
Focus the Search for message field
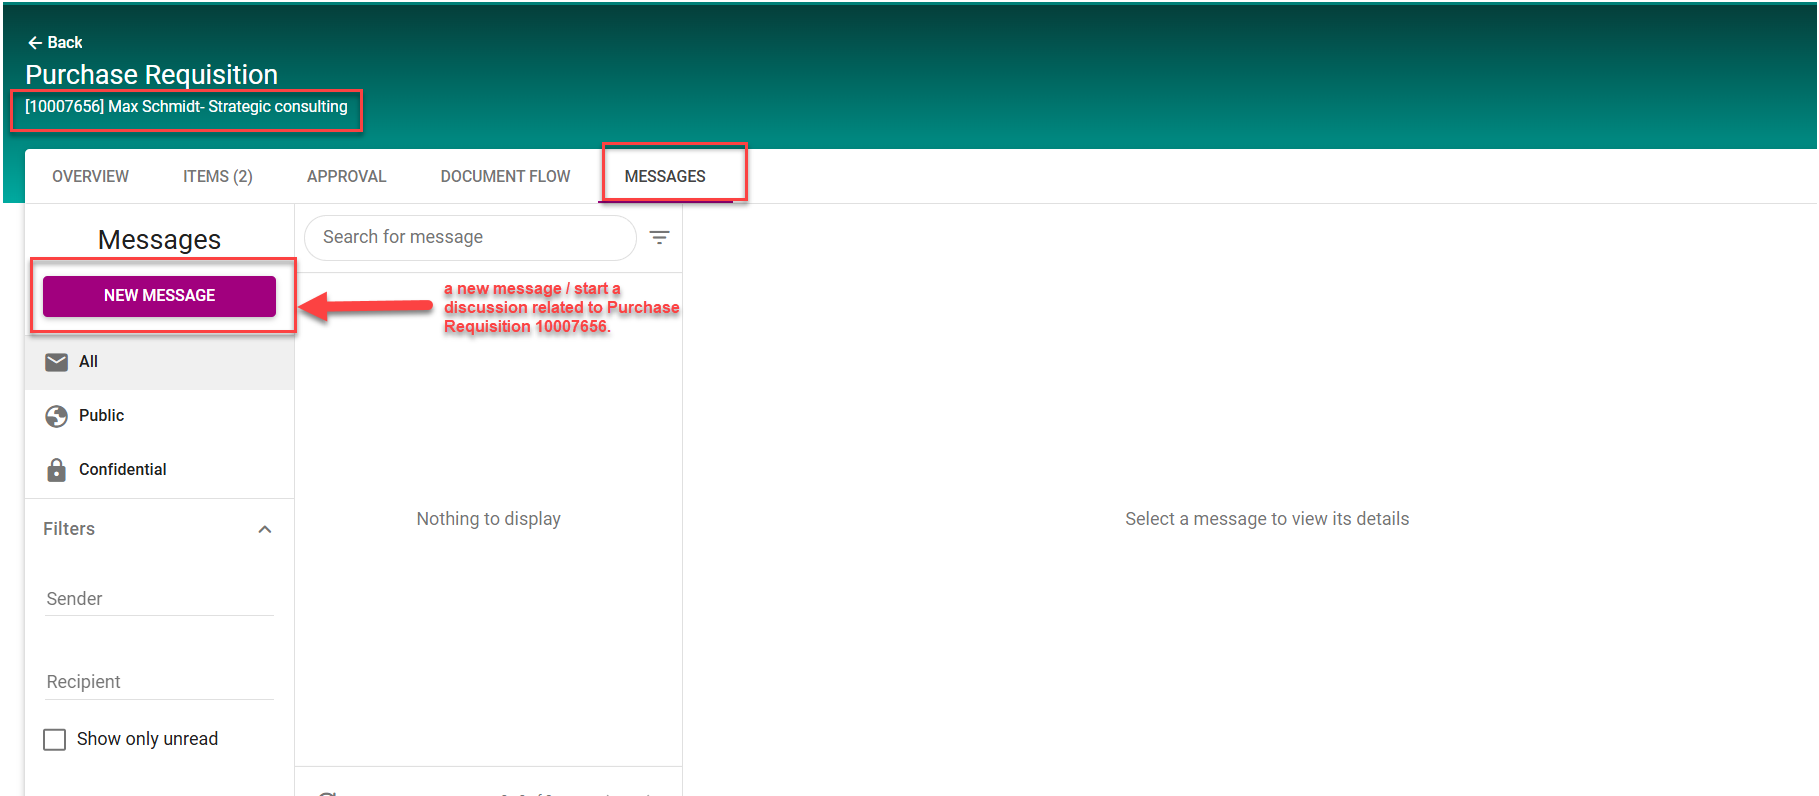click(x=470, y=237)
